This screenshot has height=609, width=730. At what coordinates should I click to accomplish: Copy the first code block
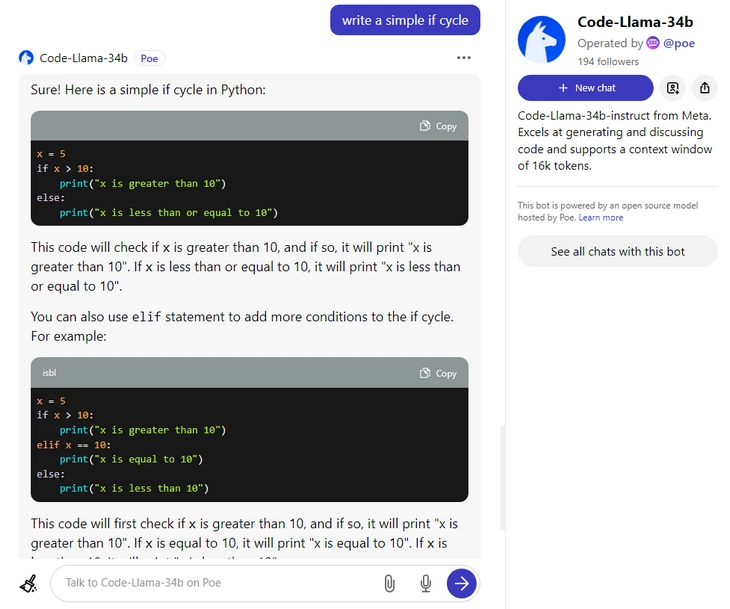[438, 126]
